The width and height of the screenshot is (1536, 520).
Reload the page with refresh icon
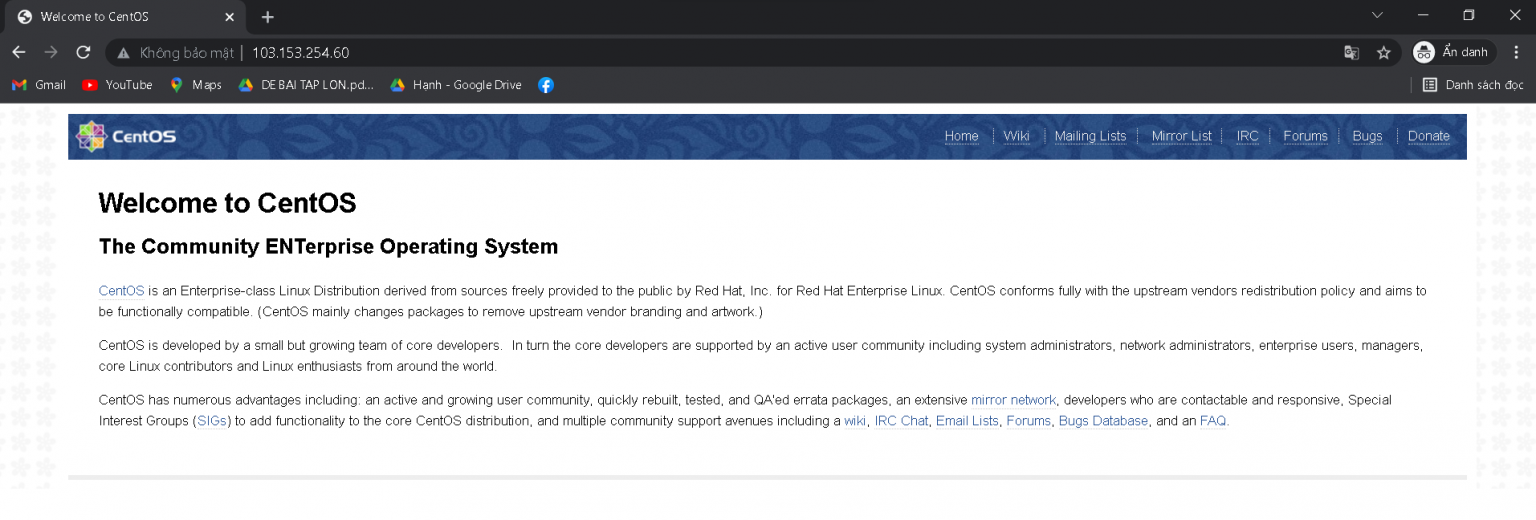pos(83,52)
